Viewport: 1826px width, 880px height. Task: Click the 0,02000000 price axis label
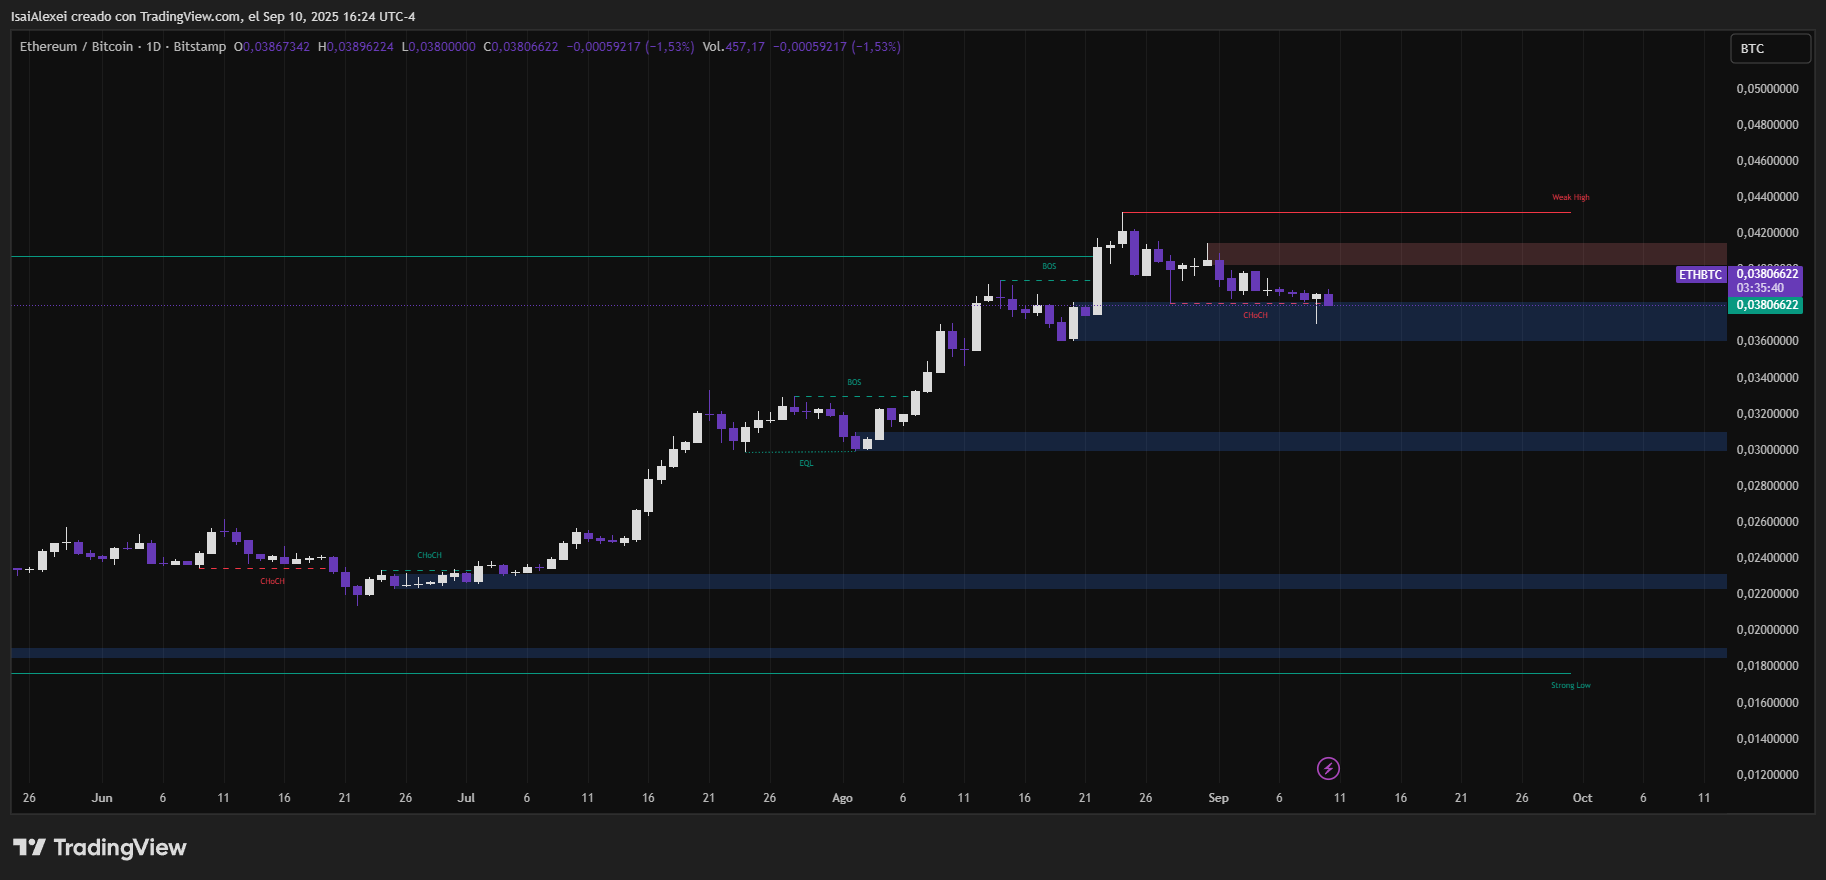click(x=1767, y=630)
